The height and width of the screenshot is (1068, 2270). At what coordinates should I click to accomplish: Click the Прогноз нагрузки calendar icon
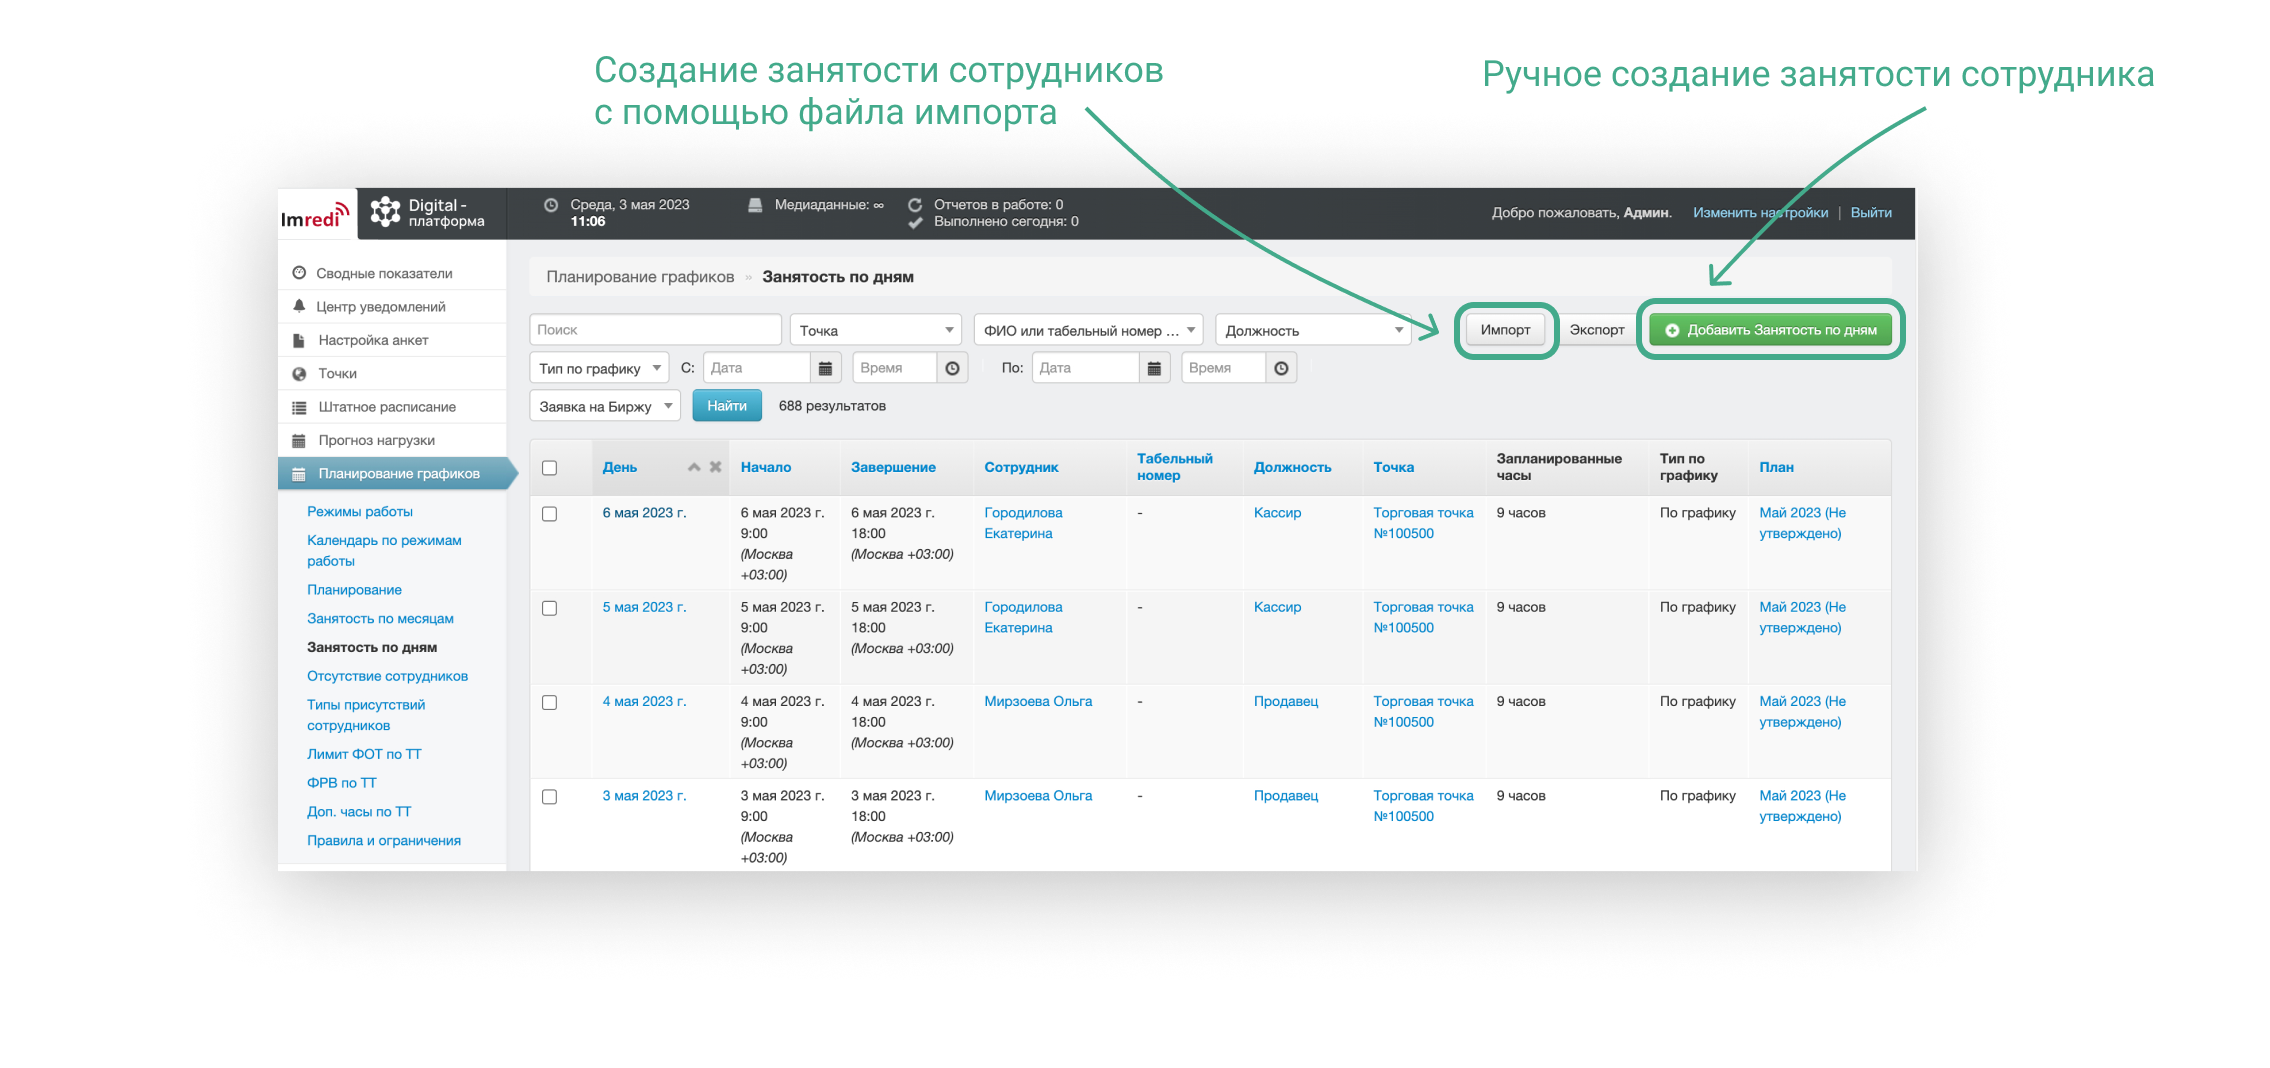pyautogui.click(x=299, y=440)
